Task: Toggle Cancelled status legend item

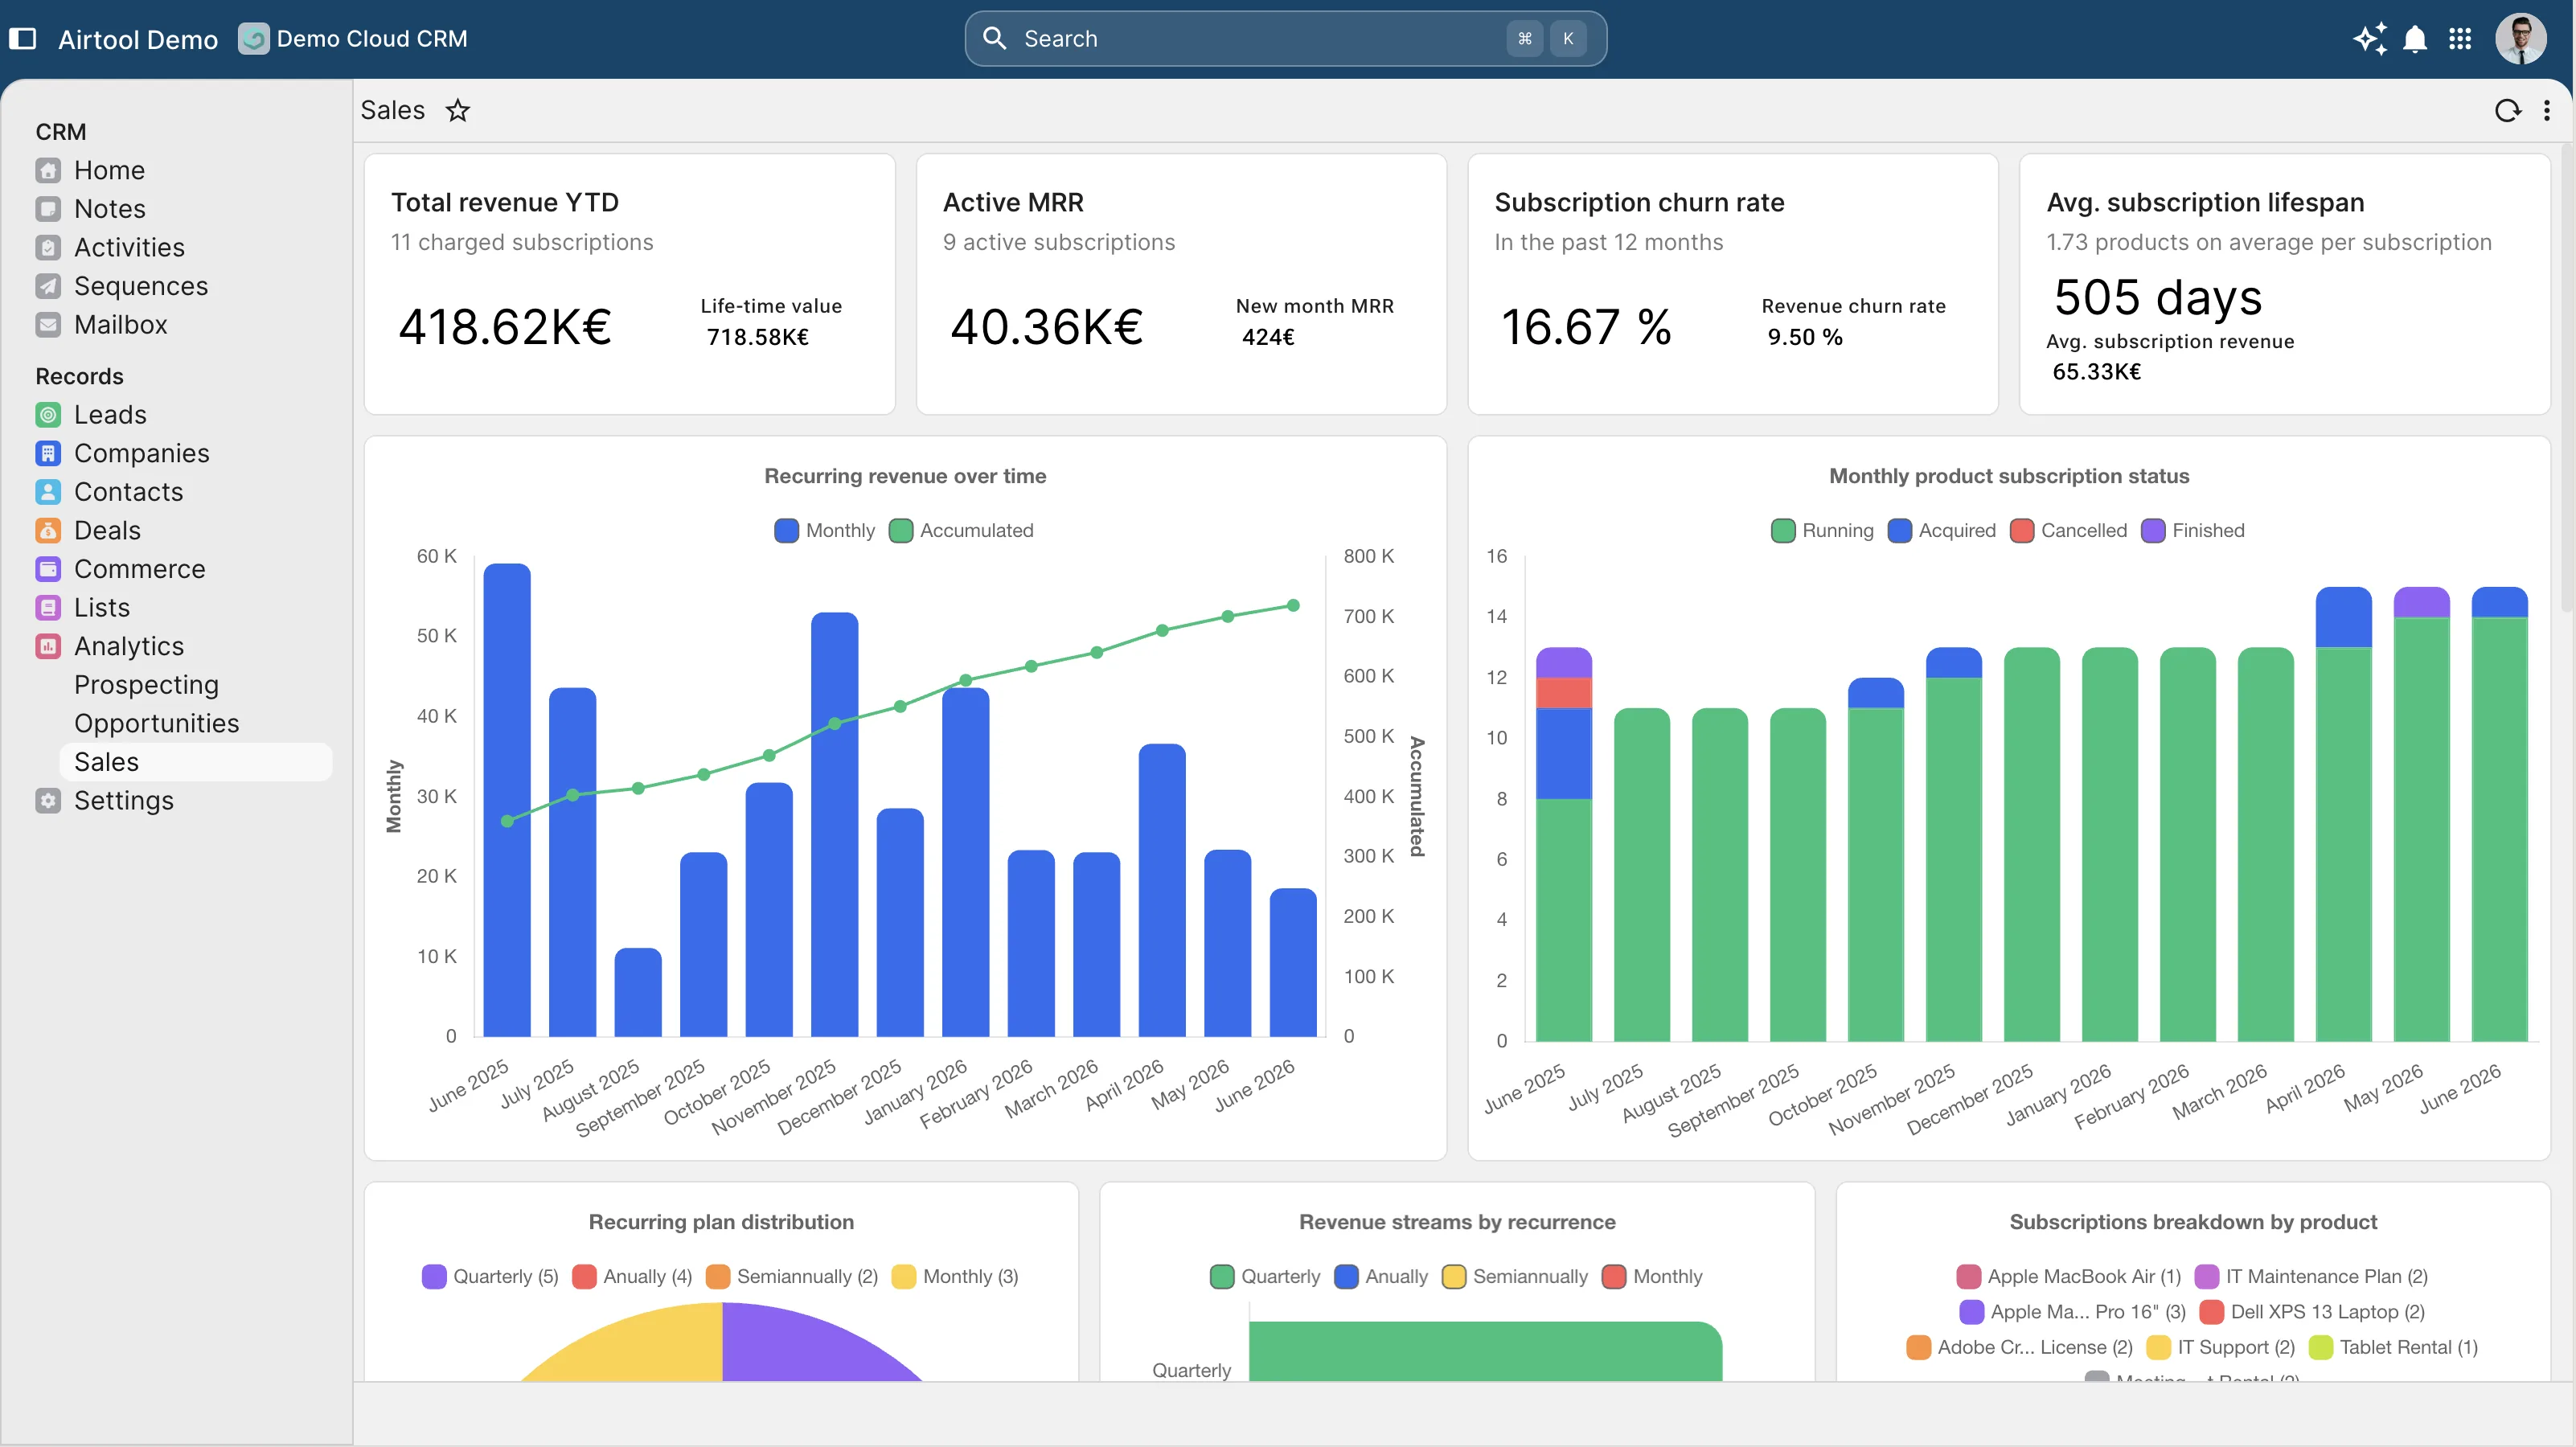Action: point(2068,531)
